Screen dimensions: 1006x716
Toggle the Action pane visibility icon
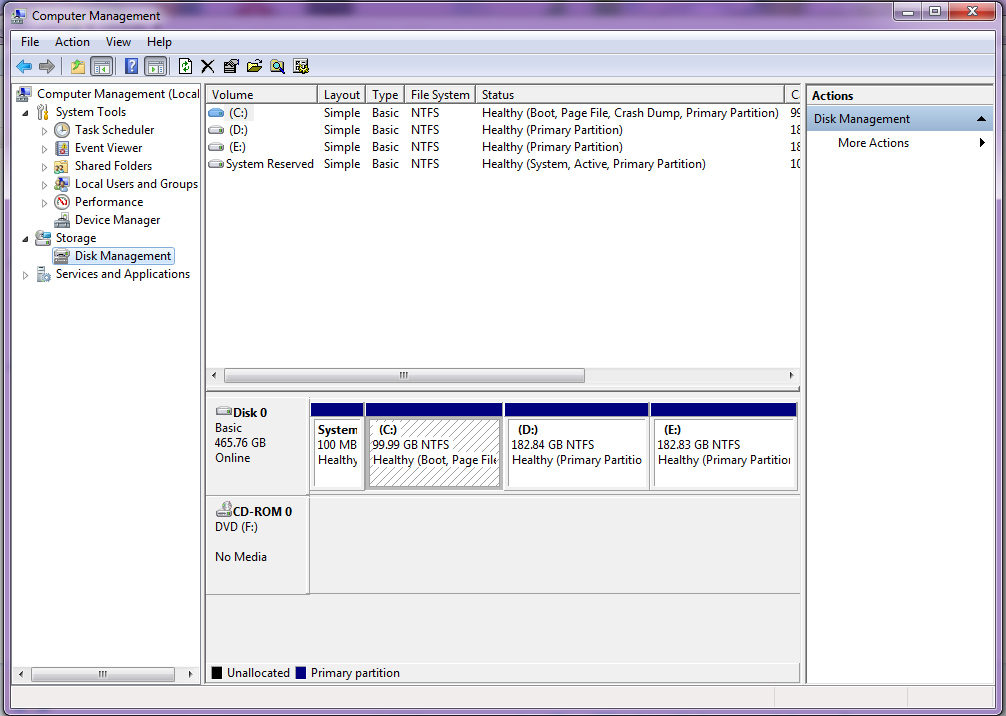[x=155, y=66]
